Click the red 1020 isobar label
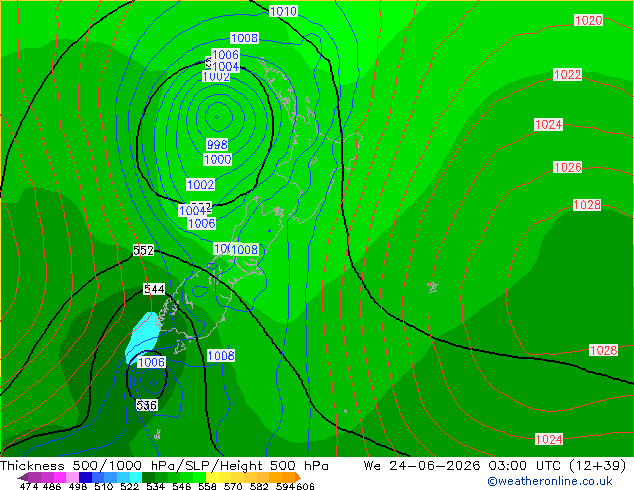This screenshot has width=634, height=490. pyautogui.click(x=589, y=20)
